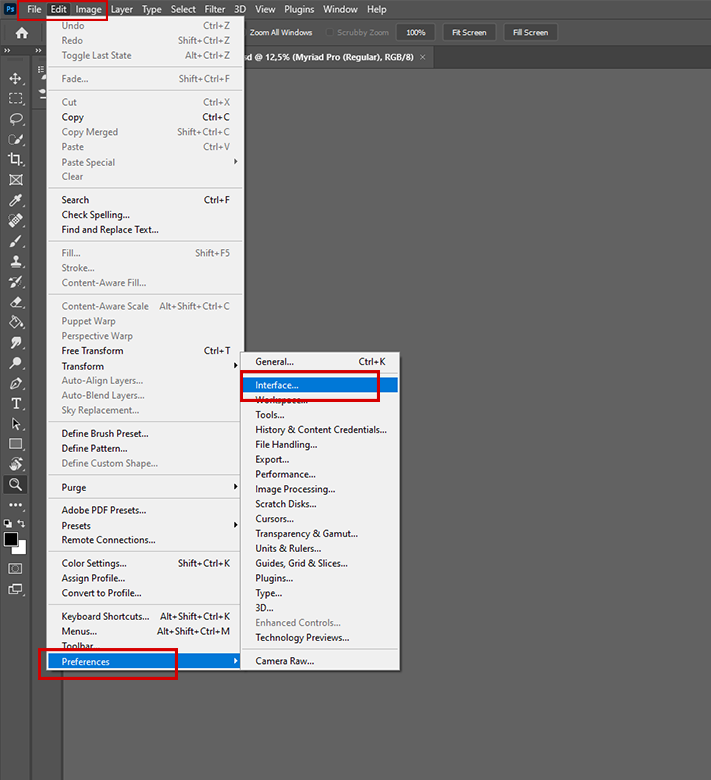This screenshot has width=711, height=780.
Task: Toggle Quick Mask mode icon
Action: [15, 569]
